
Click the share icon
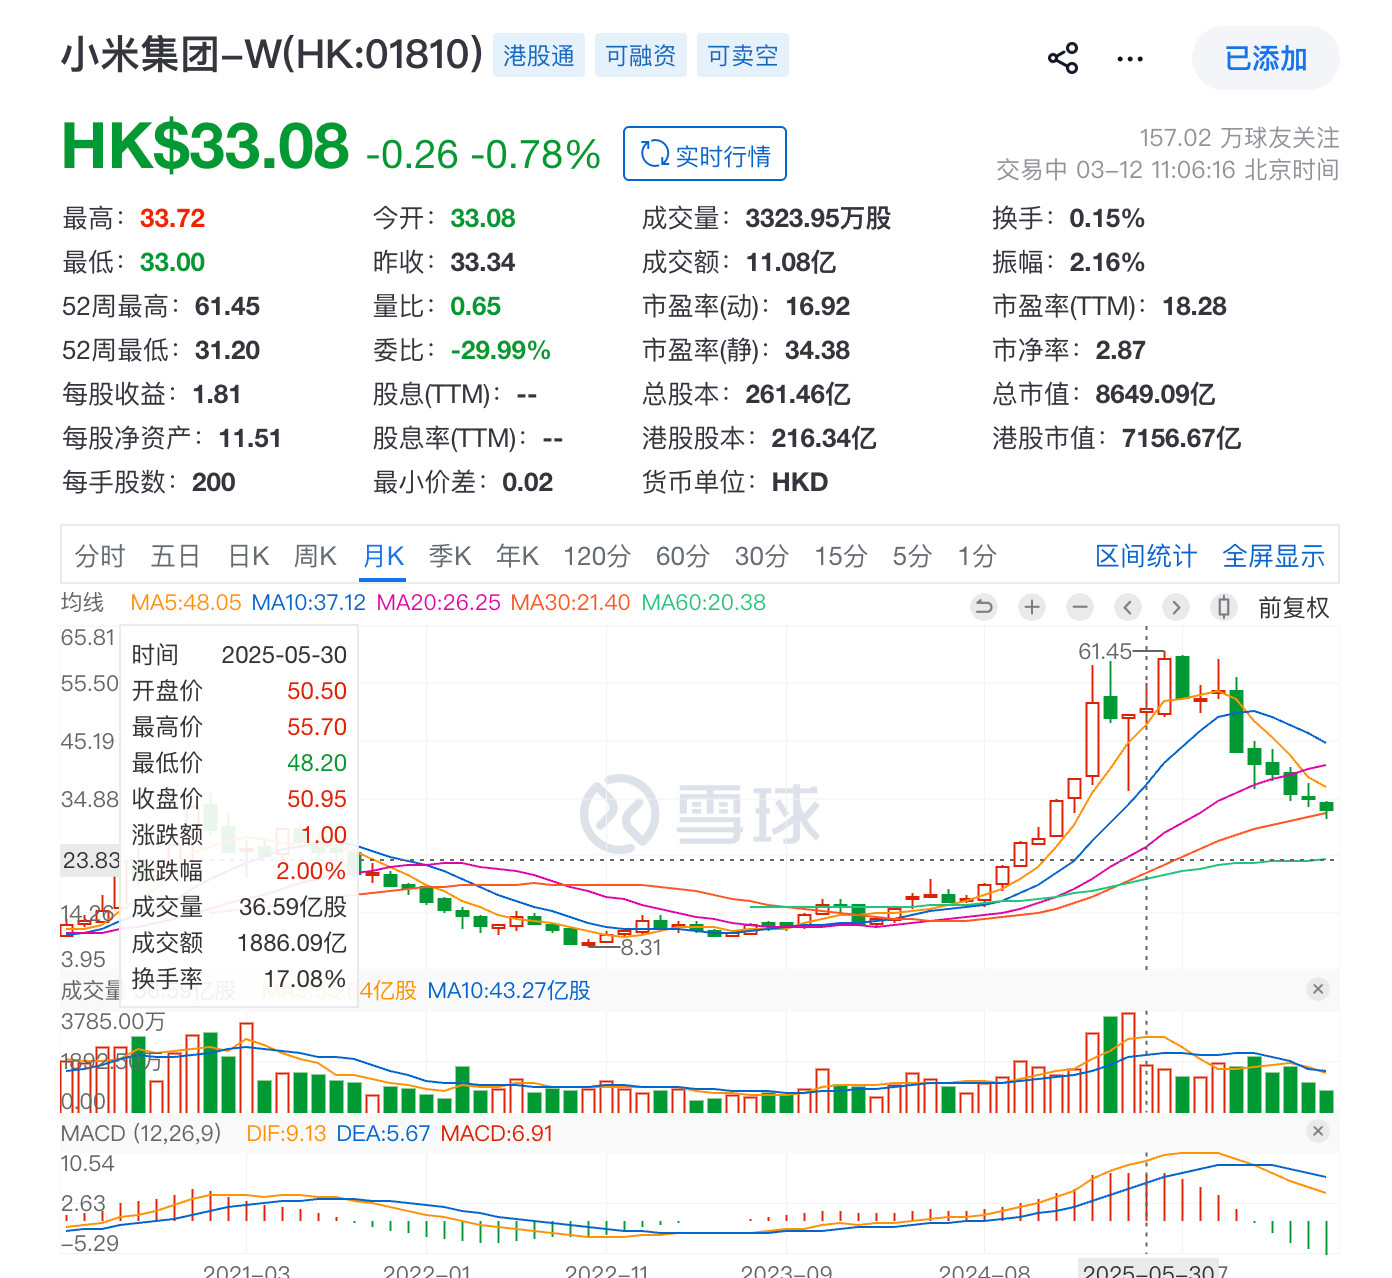click(x=1063, y=57)
